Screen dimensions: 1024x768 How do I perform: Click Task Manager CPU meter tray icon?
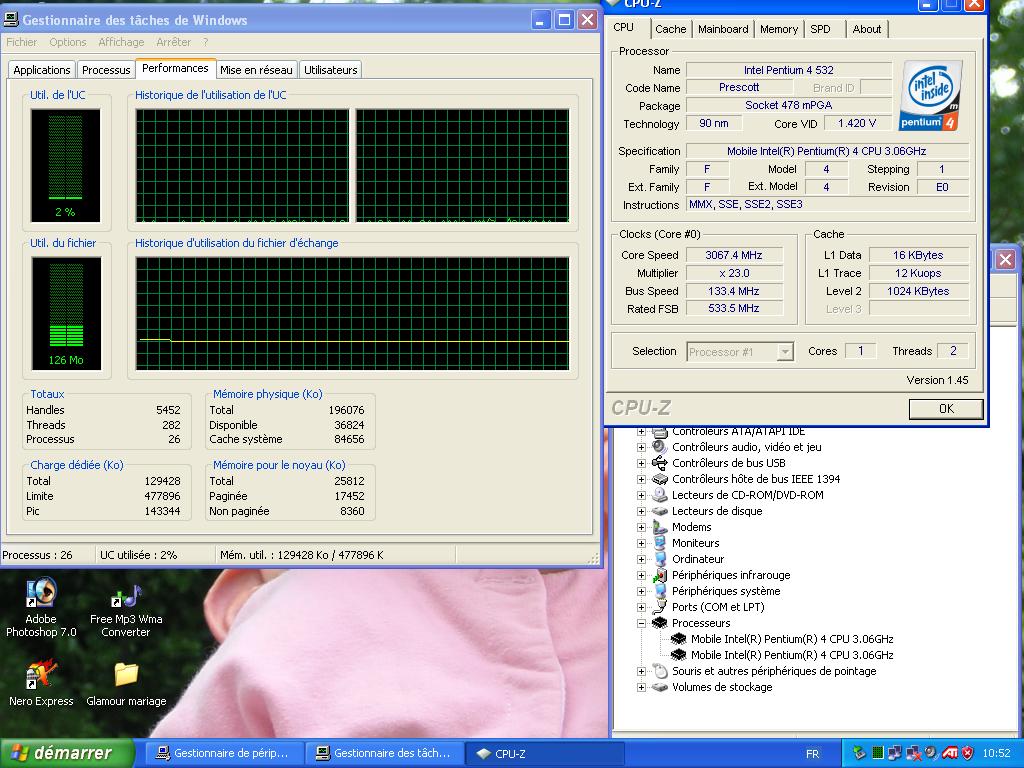pyautogui.click(x=878, y=753)
